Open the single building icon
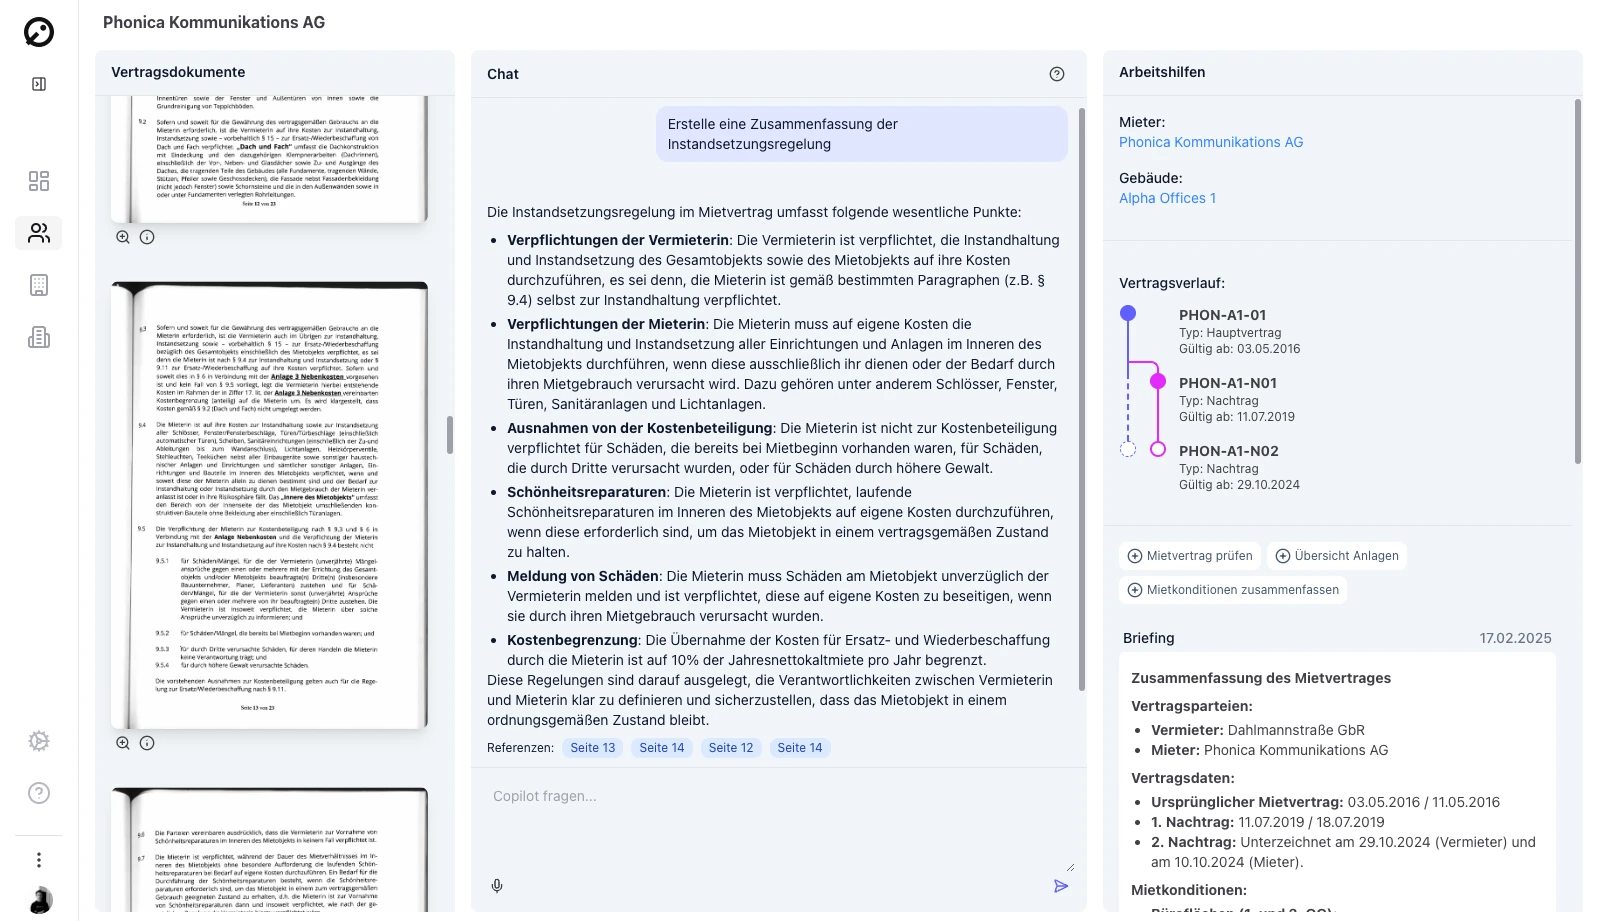The height and width of the screenshot is (921, 1598). point(39,285)
